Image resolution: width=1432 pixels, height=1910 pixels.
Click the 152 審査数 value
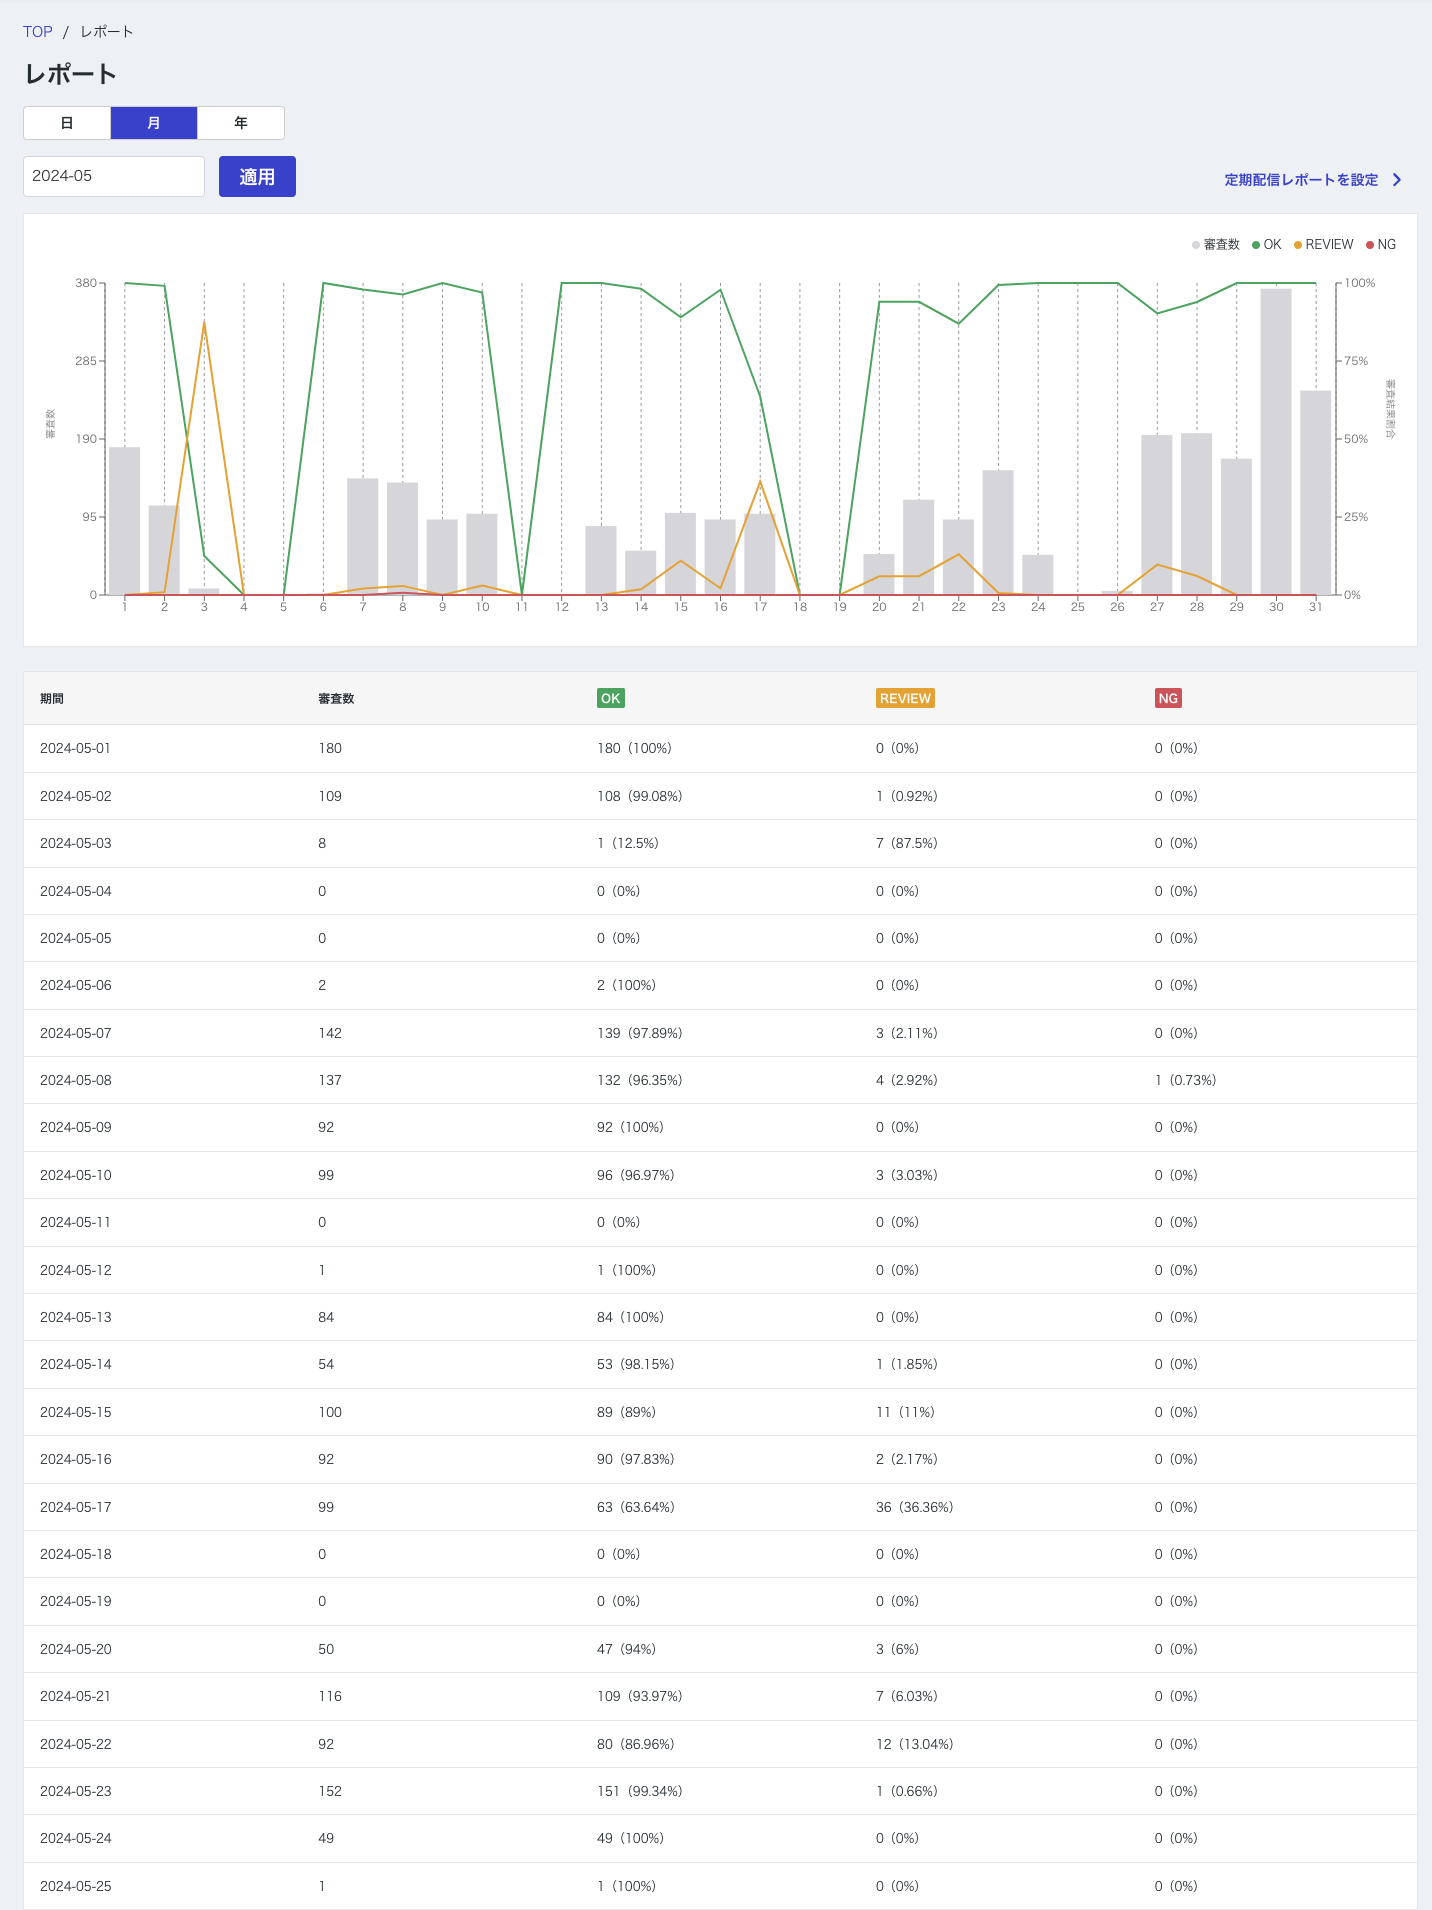[330, 1791]
